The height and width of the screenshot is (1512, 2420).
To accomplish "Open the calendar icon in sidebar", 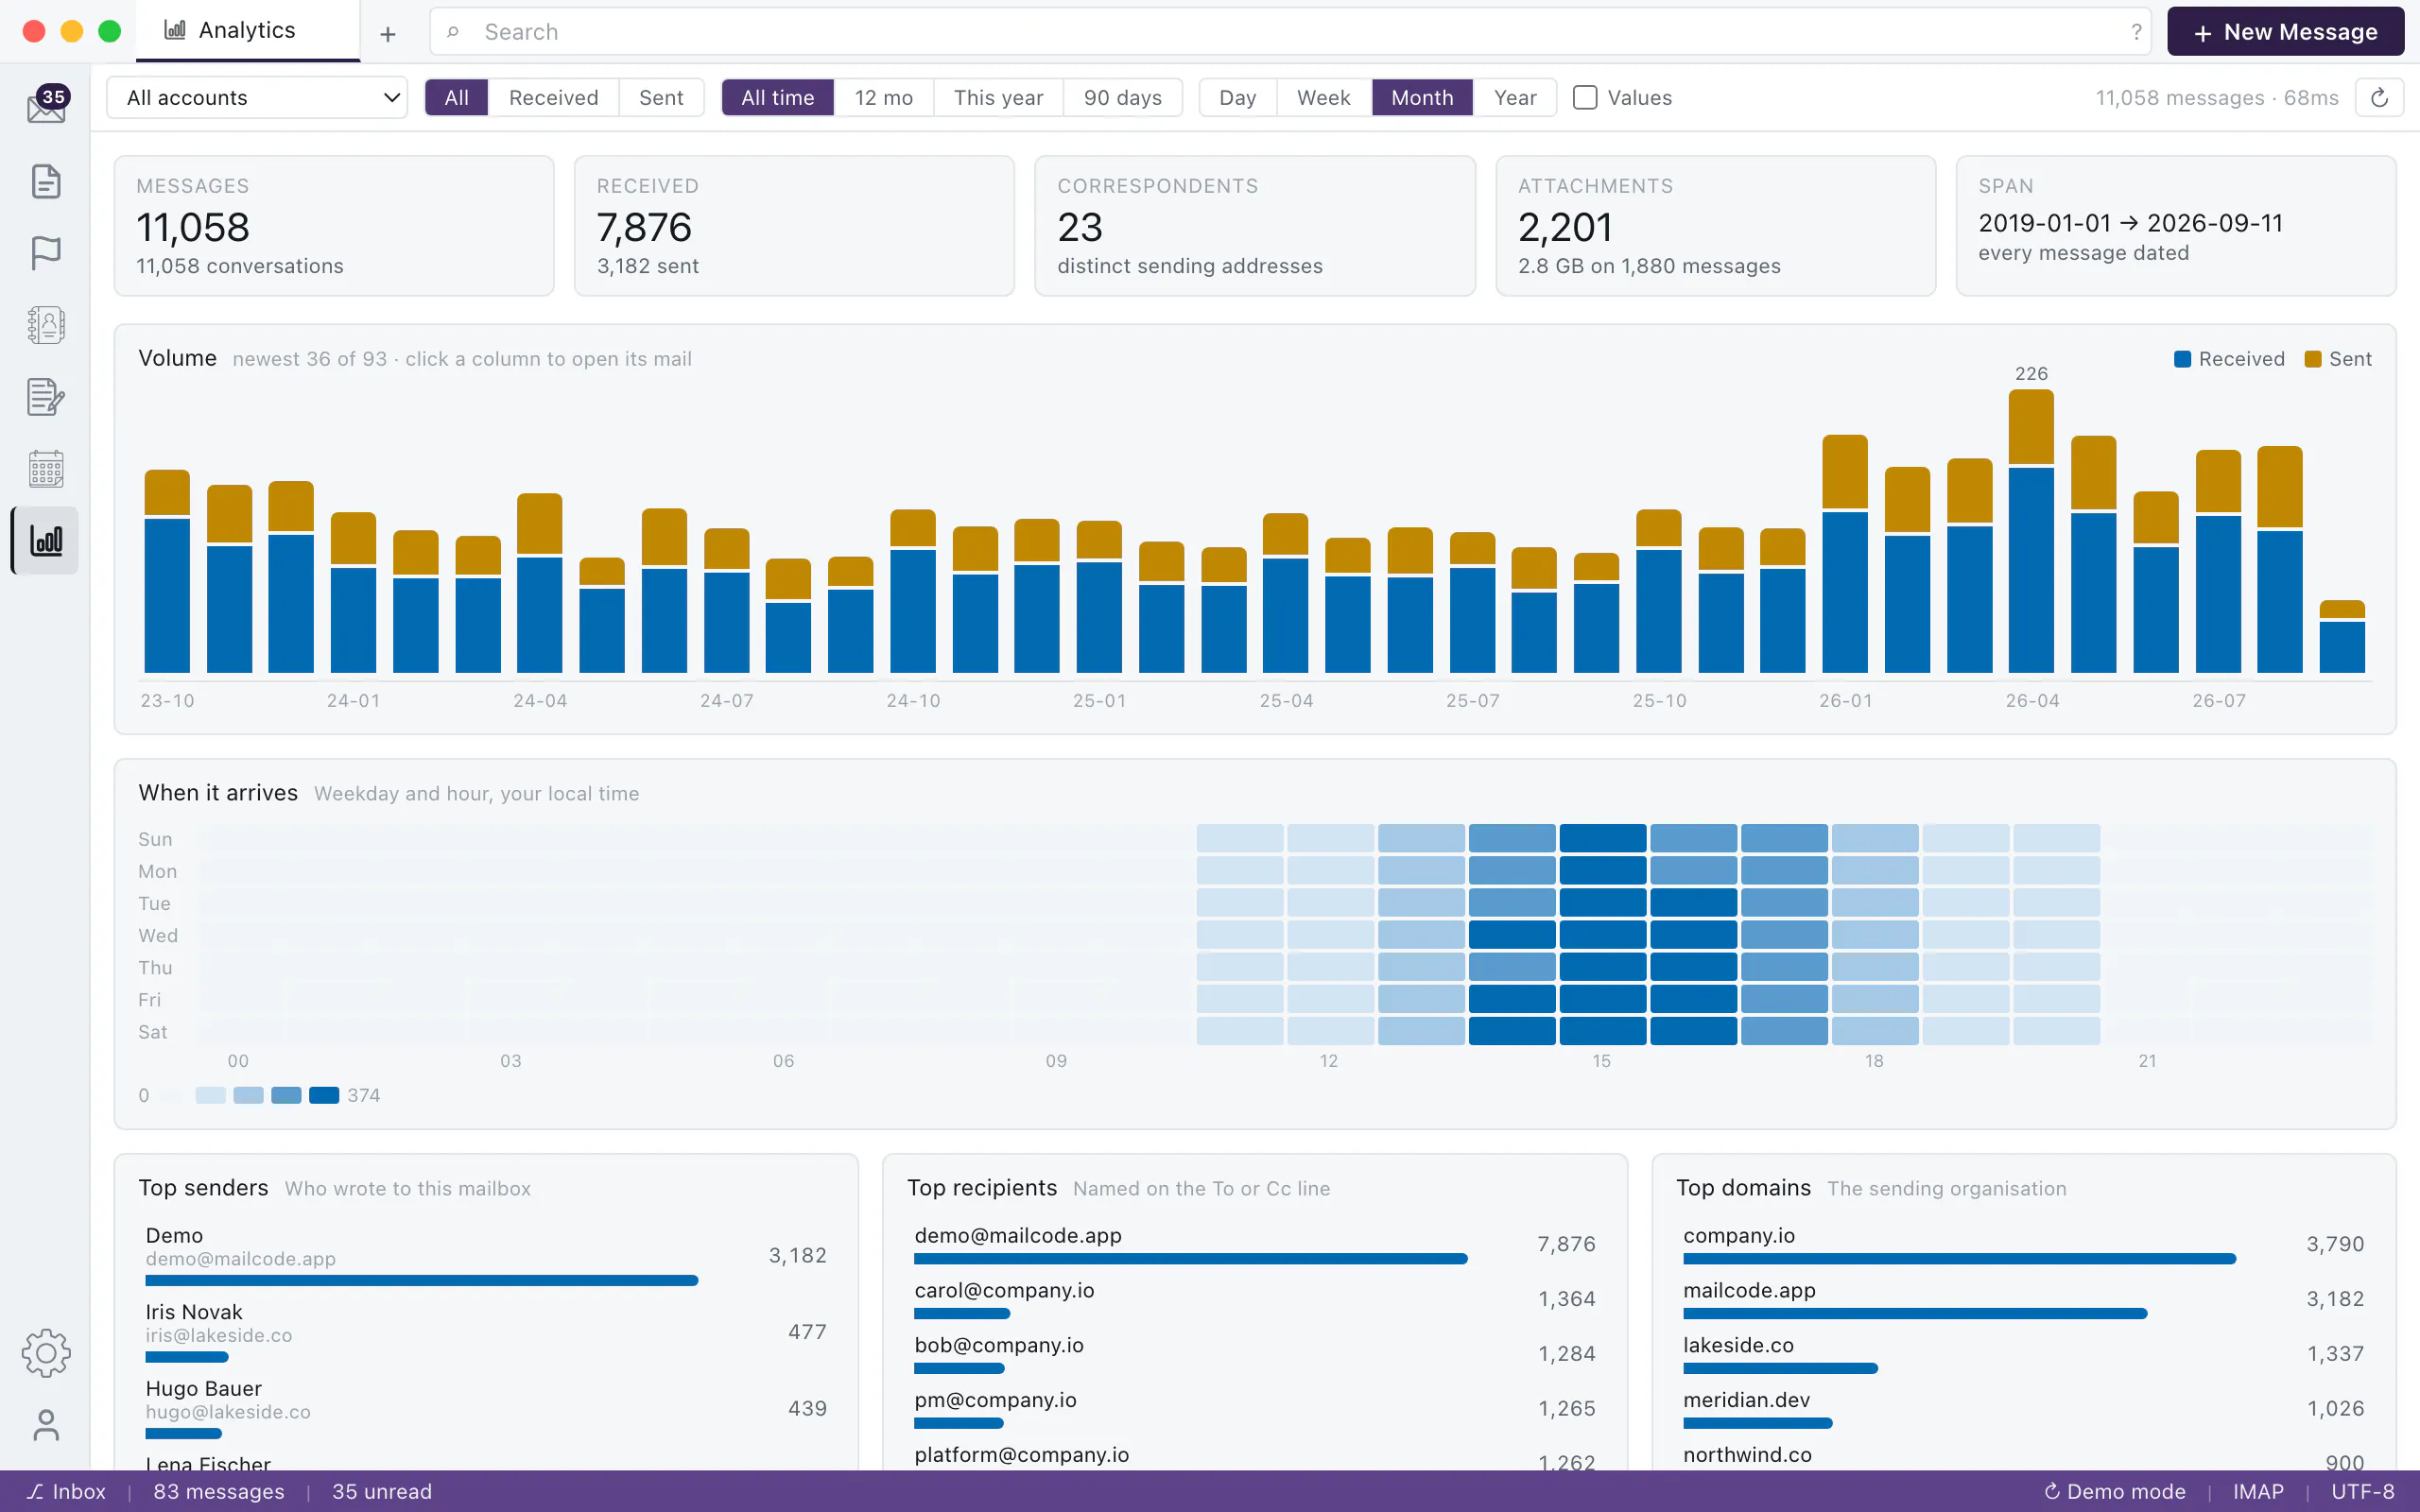I will pyautogui.click(x=46, y=469).
